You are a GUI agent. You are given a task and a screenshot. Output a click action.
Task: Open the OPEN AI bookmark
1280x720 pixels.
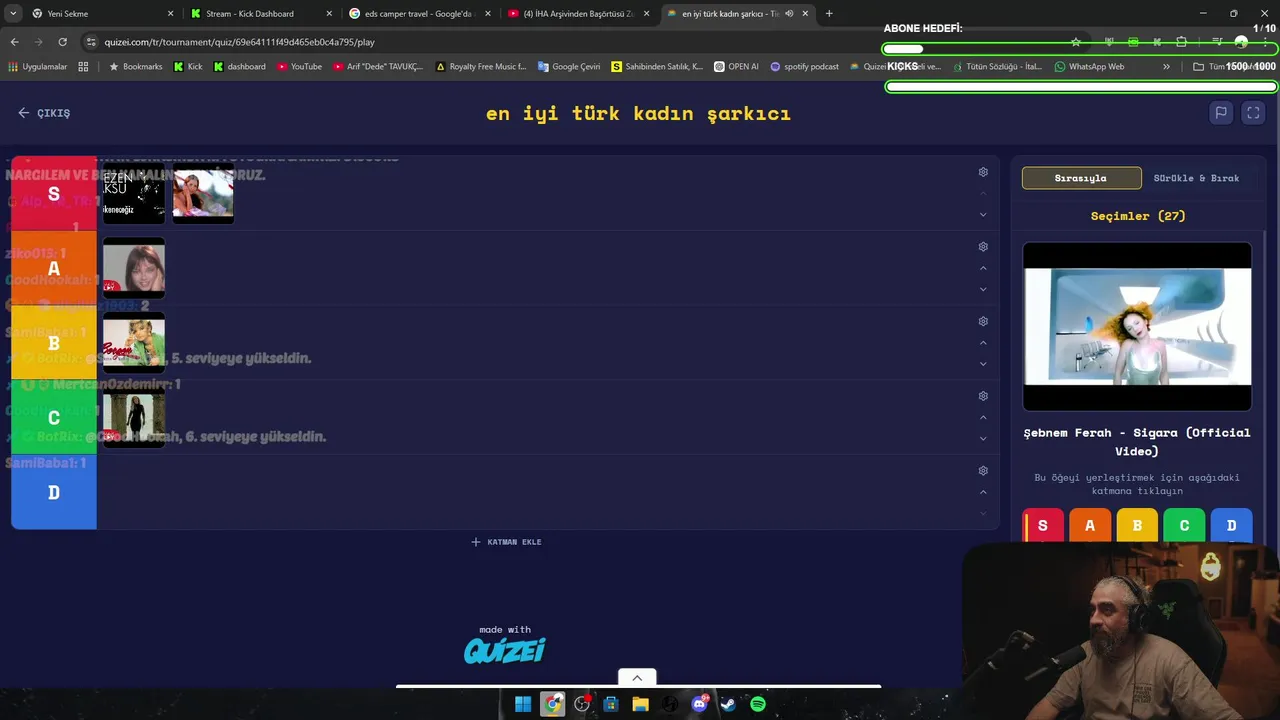click(736, 67)
